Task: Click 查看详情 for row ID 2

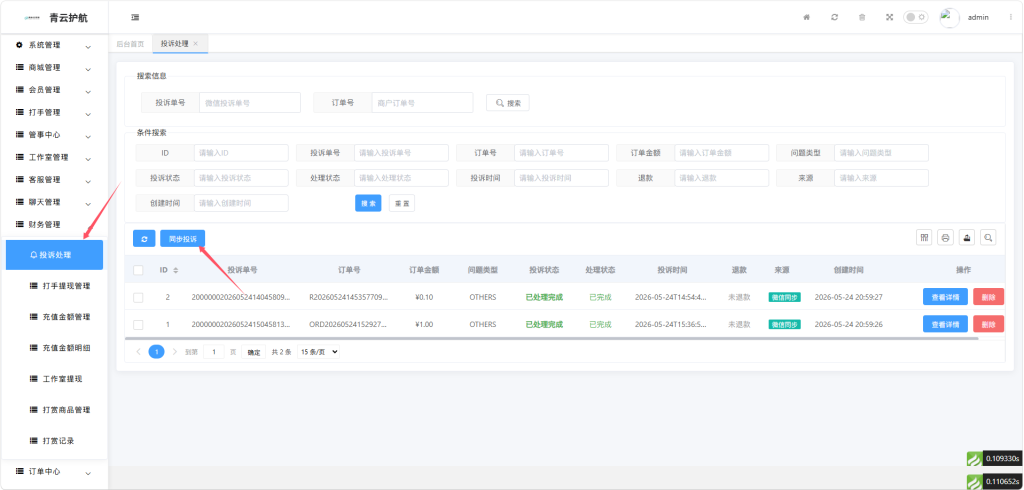Action: [x=945, y=297]
